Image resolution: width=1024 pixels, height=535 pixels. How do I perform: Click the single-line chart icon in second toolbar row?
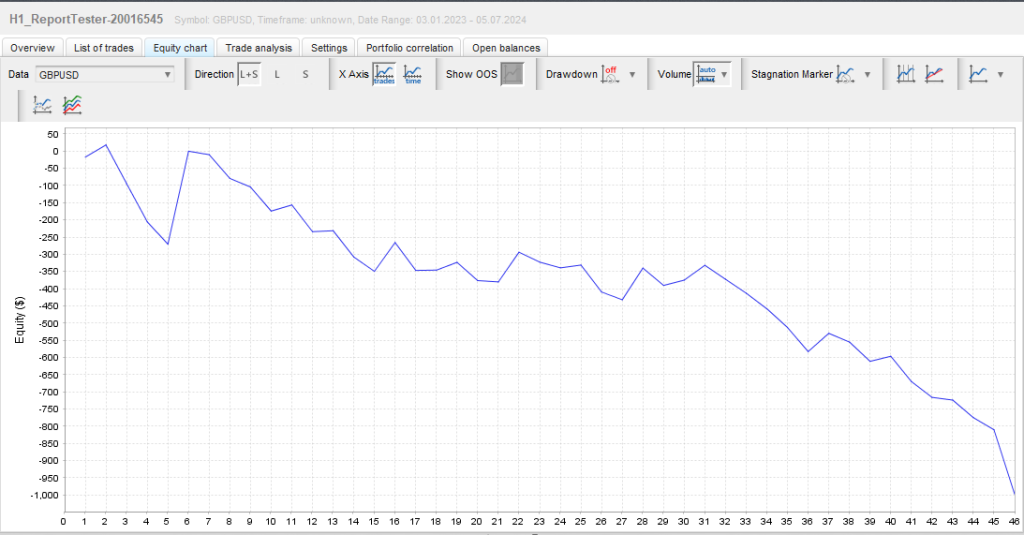click(43, 104)
